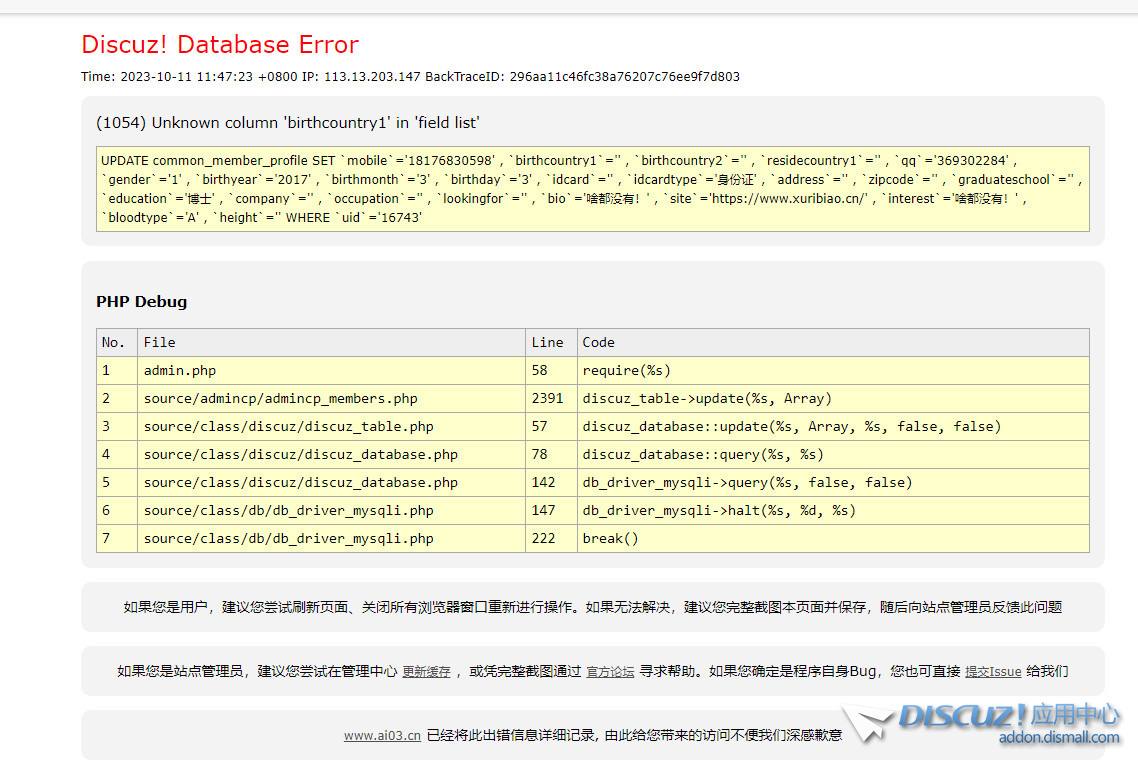
Task: Open the www.ai03.cn site link
Action: (x=382, y=735)
